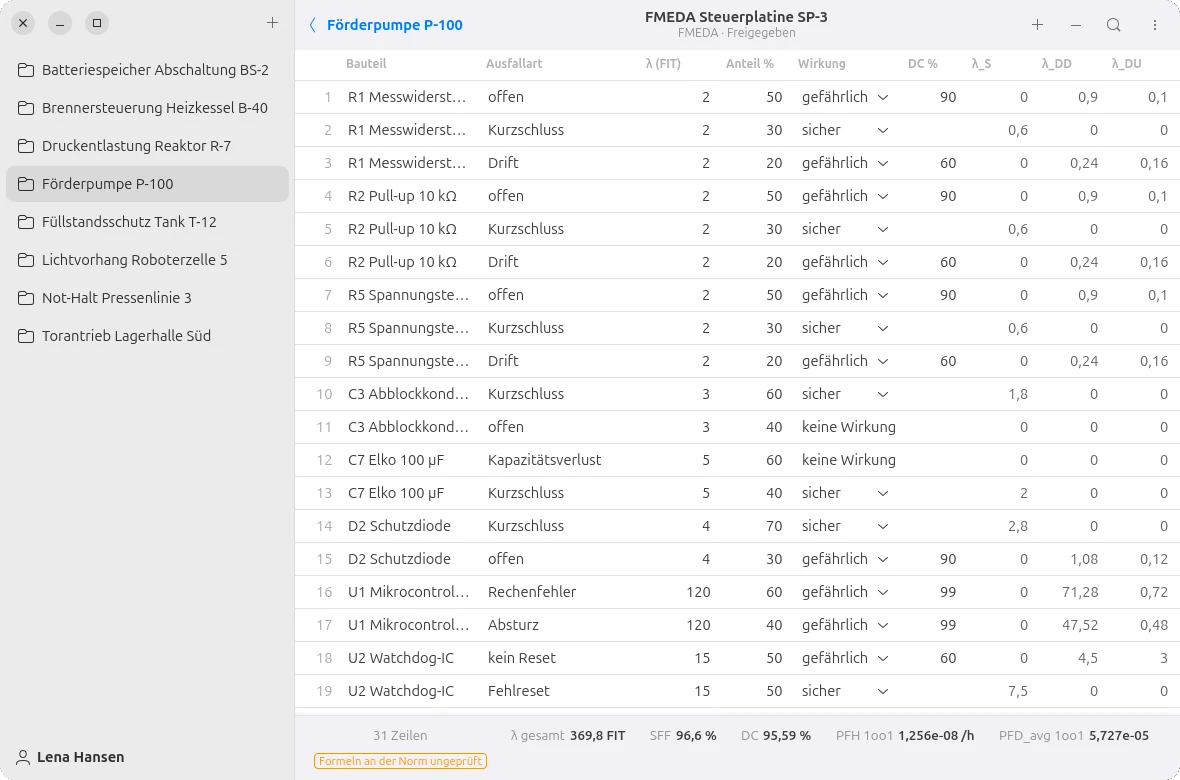Click folder icon of Torantrieb Lagerhalle Süd

click(26, 337)
